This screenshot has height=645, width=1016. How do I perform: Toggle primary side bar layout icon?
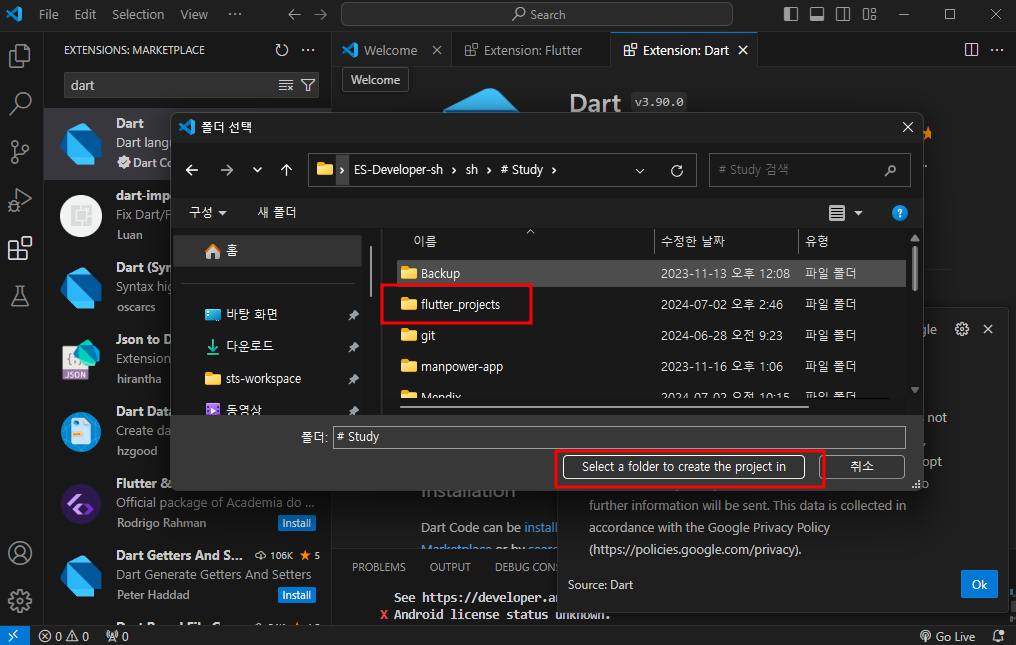(x=791, y=14)
